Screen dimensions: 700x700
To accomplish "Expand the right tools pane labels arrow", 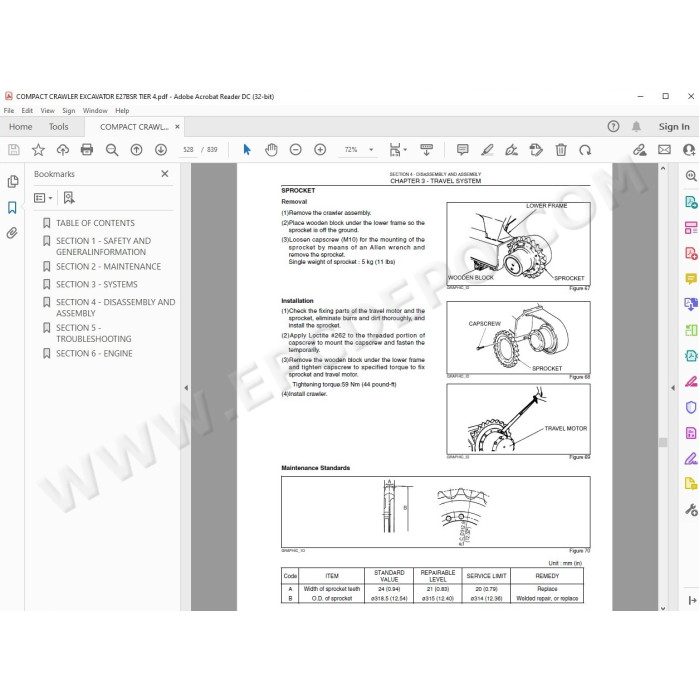I will 692,600.
